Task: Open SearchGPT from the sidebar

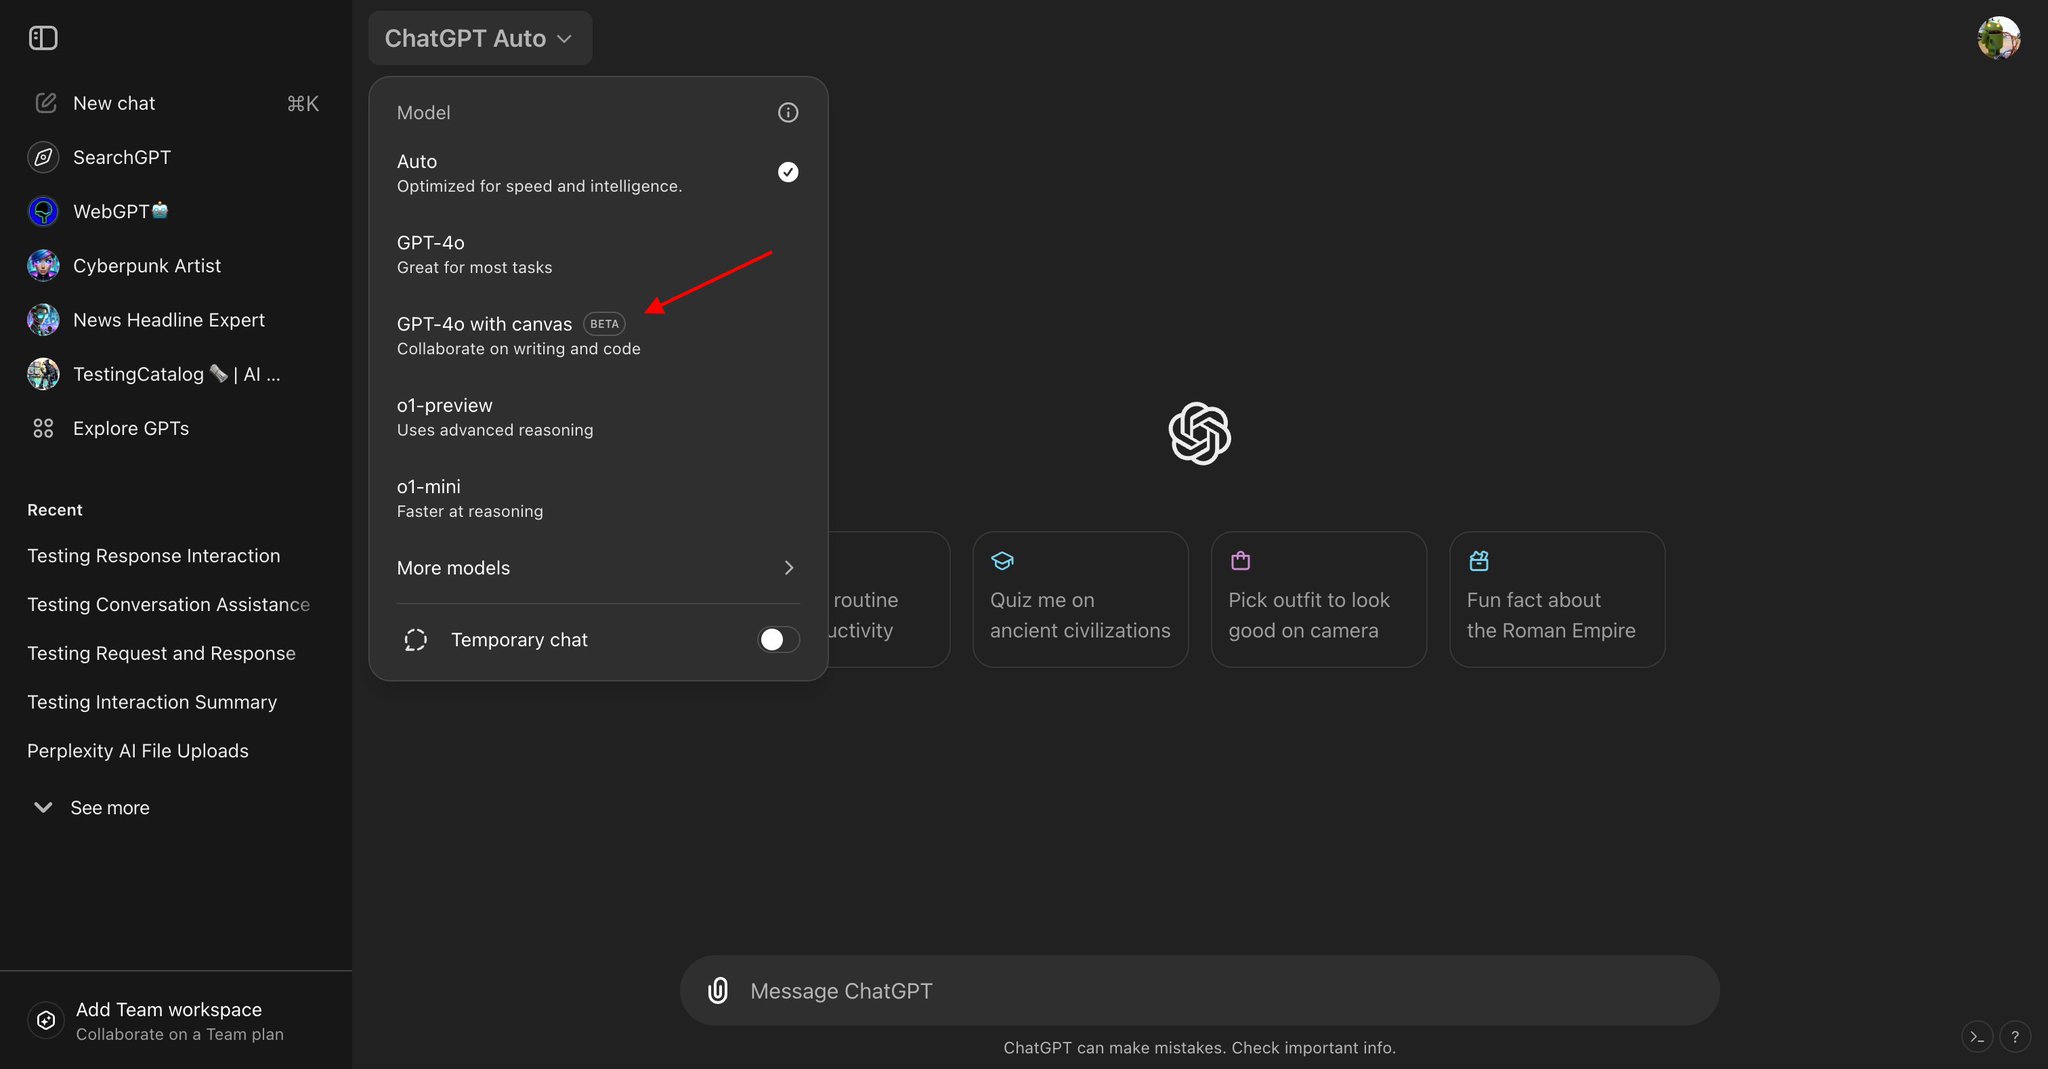Action: pyautogui.click(x=176, y=157)
